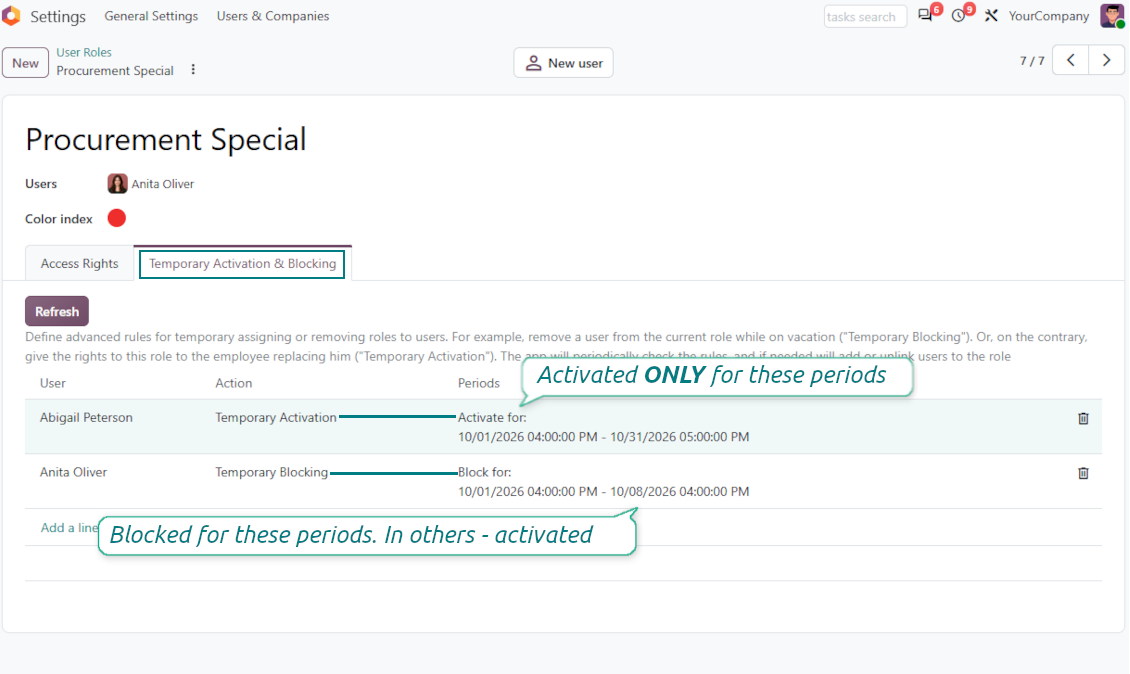Viewport: 1130px width, 674px height.
Task: Delete the Abigail Peterson rule line
Action: (x=1083, y=419)
